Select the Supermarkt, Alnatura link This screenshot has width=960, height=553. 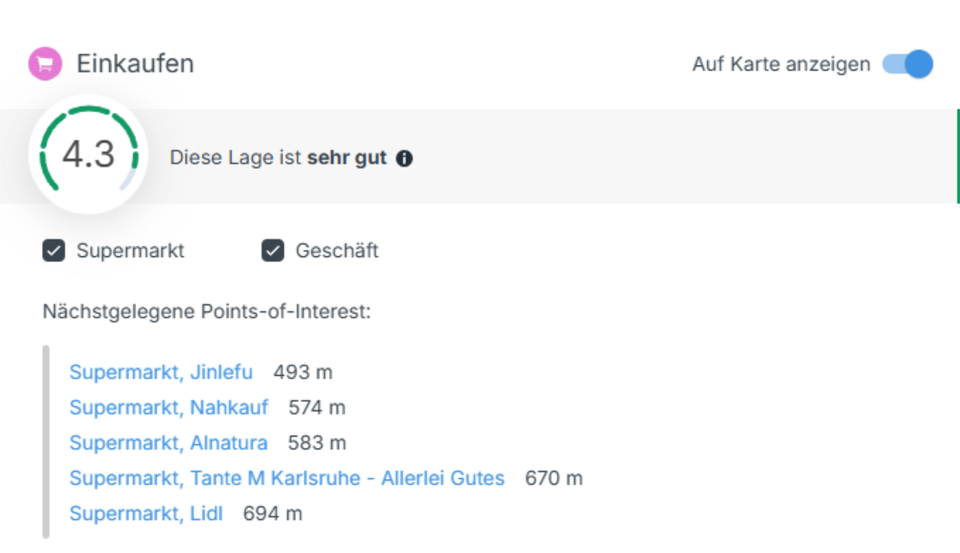point(168,443)
